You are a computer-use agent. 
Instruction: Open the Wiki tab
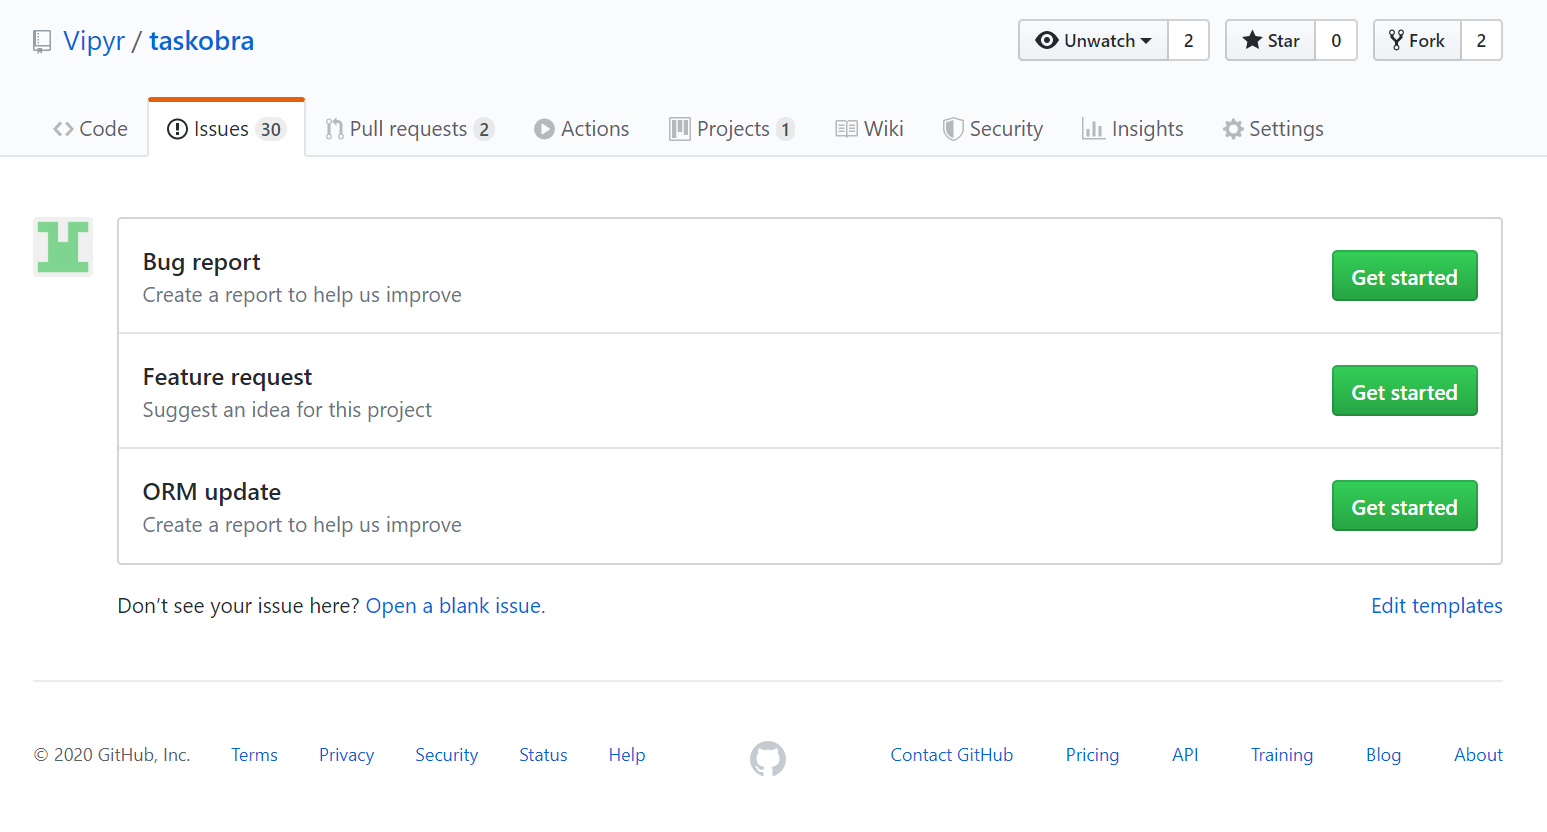tap(869, 129)
